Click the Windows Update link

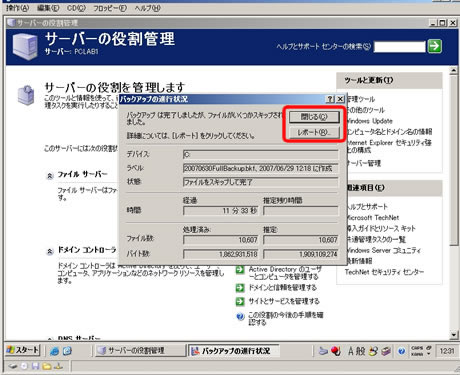click(369, 121)
